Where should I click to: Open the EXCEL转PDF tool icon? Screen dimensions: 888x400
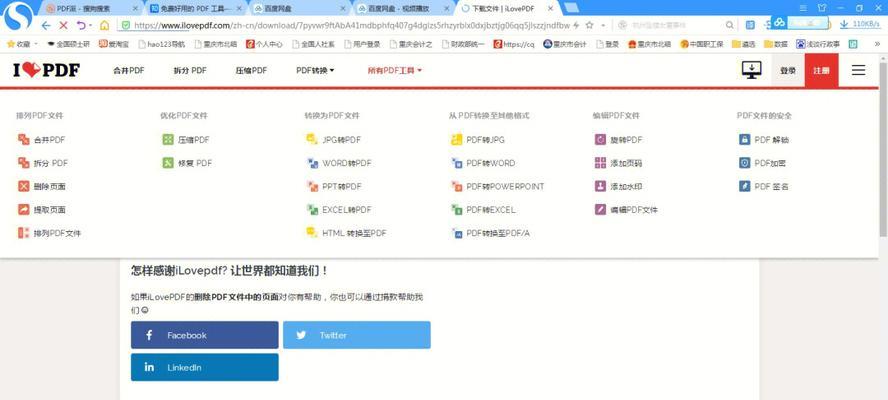312,210
